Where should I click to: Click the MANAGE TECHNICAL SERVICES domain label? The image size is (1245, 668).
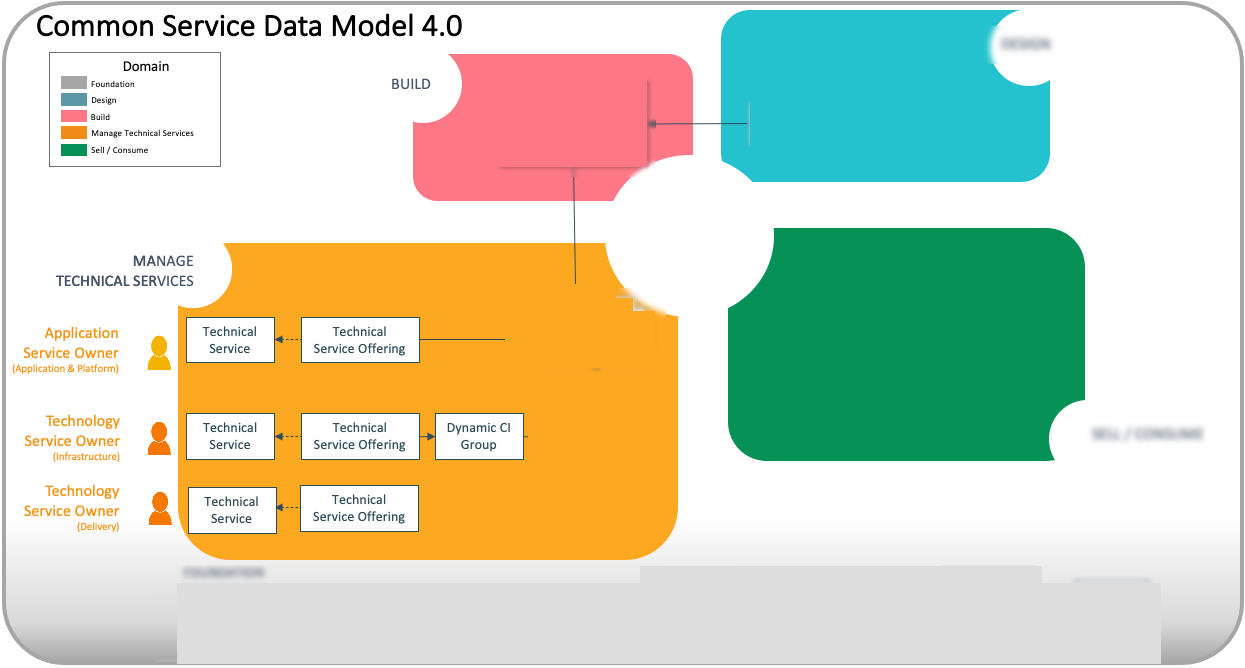pos(125,271)
